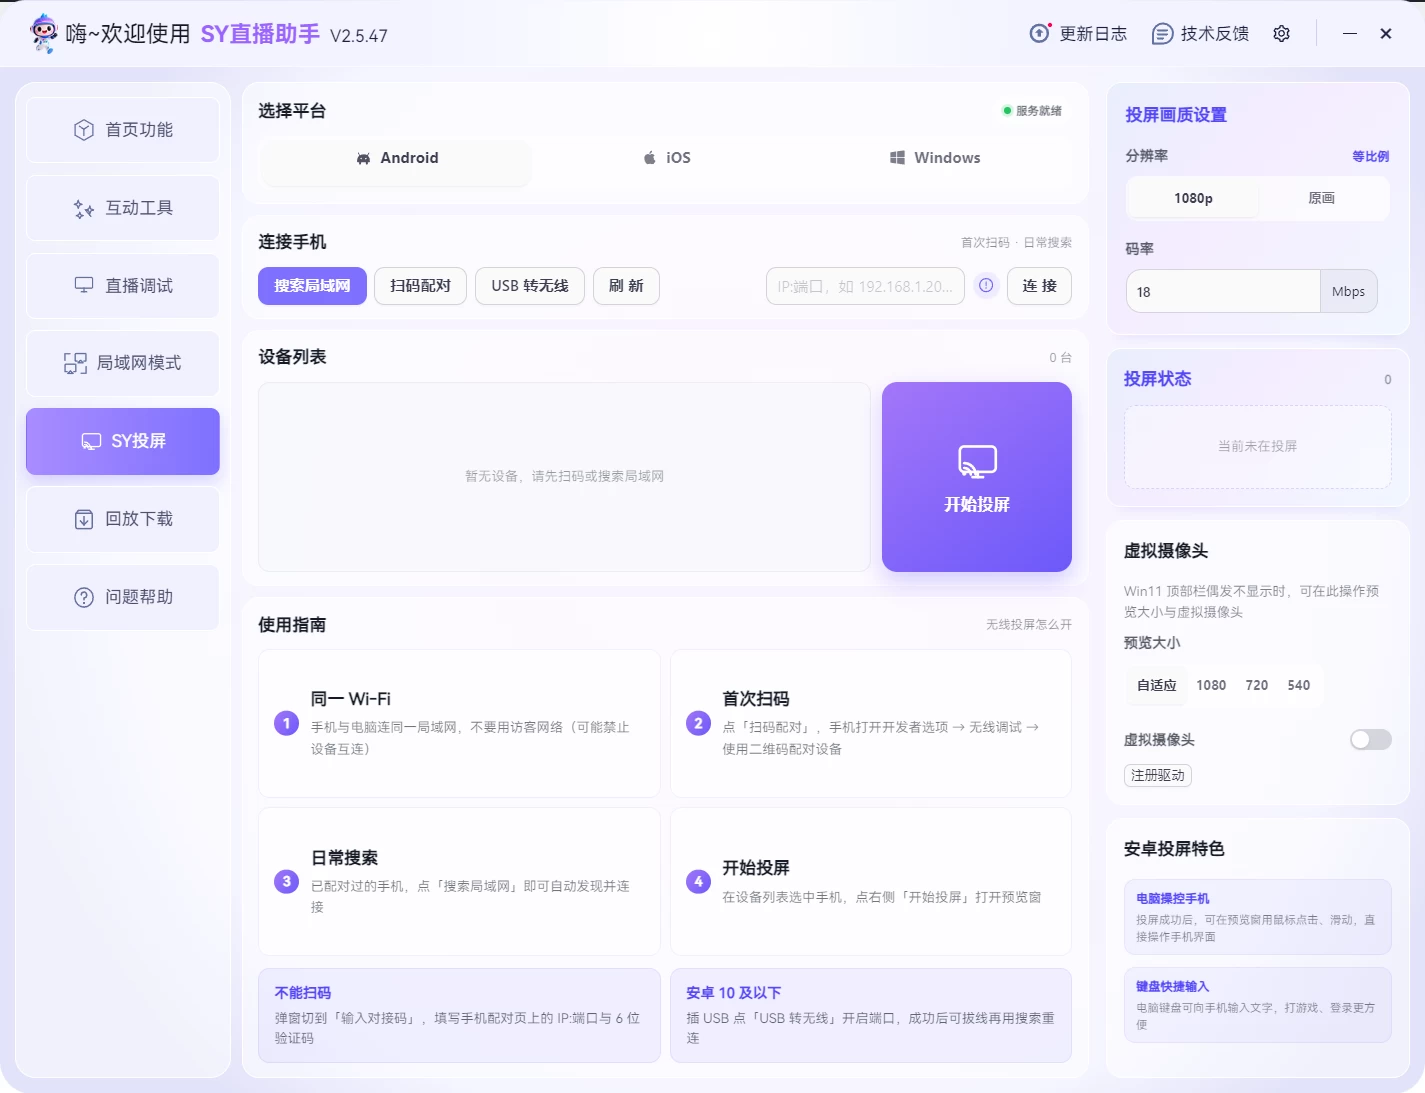Image resolution: width=1425 pixels, height=1093 pixels.
Task: Switch to 局域网模式 in sidebar
Action: tap(123, 363)
